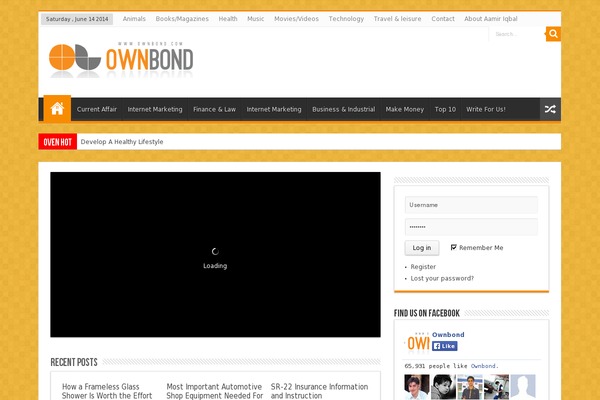Open Travel & leisure top link

tap(397, 19)
